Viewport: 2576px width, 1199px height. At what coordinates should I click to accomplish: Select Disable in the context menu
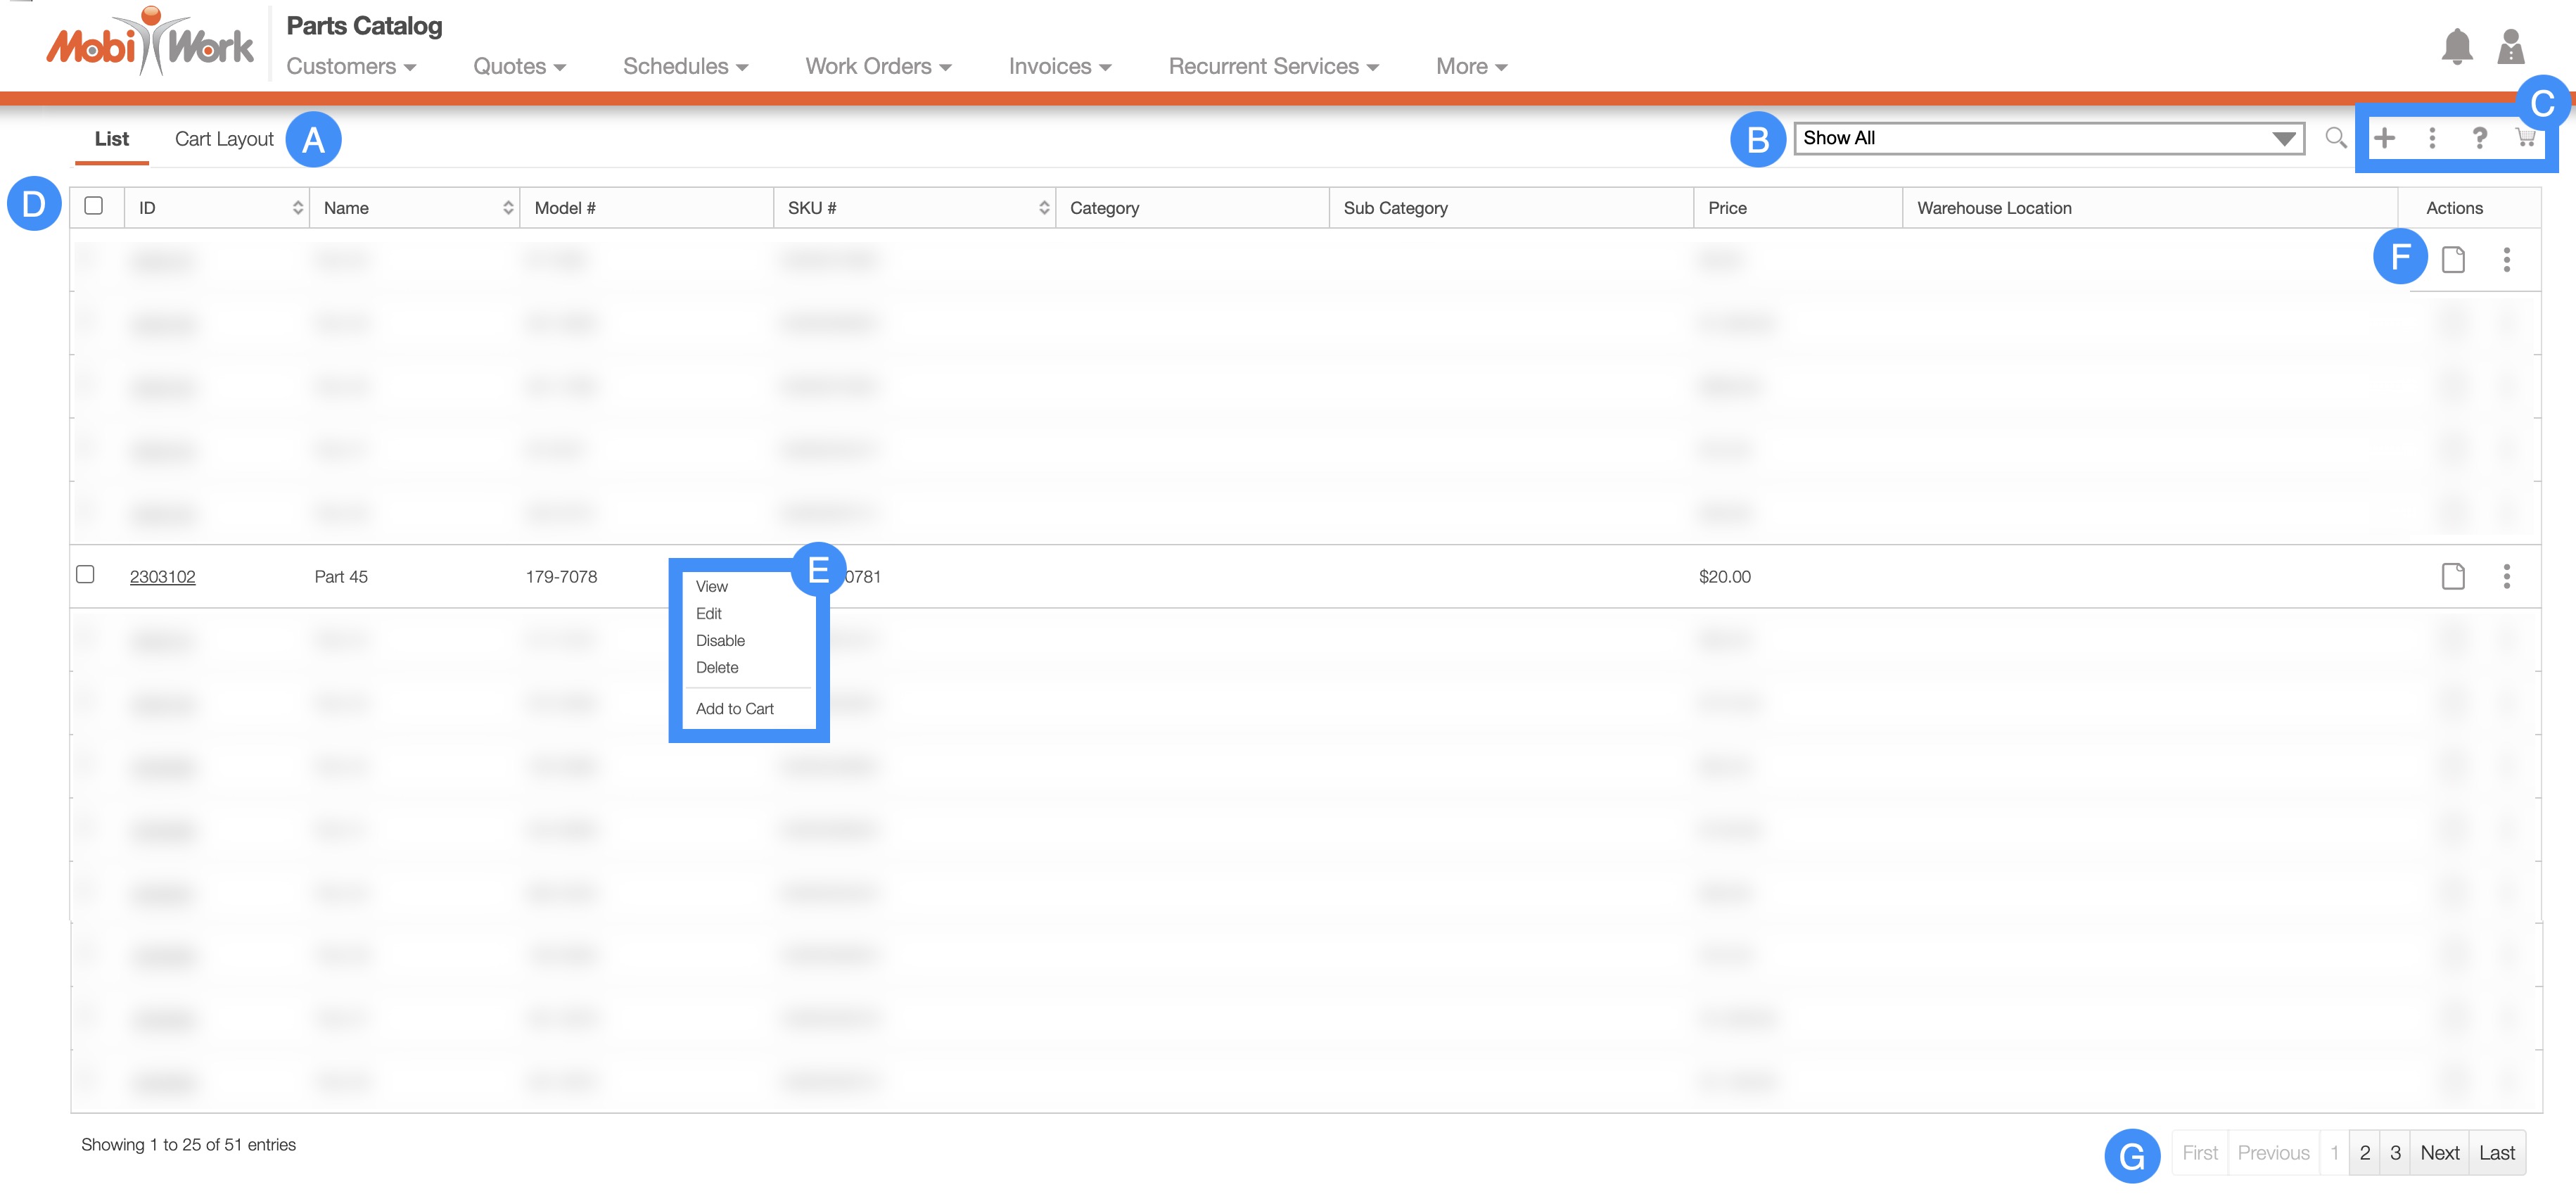(x=720, y=641)
